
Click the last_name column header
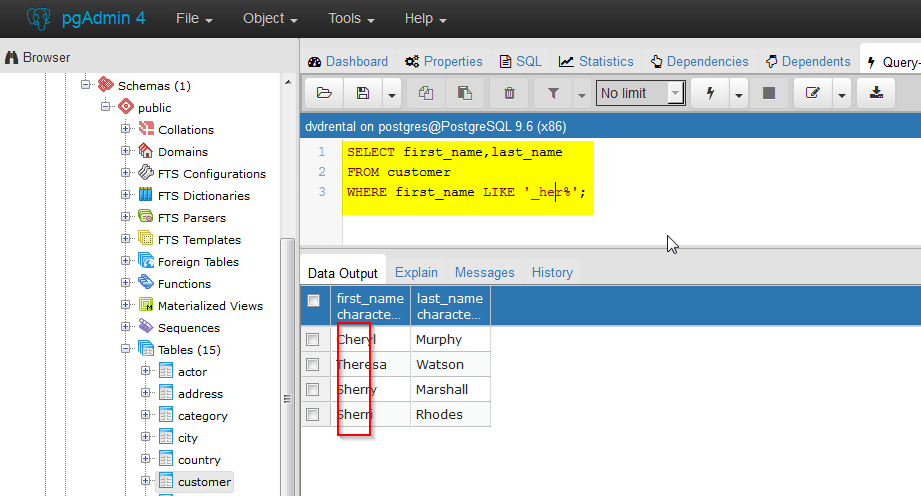pos(450,306)
